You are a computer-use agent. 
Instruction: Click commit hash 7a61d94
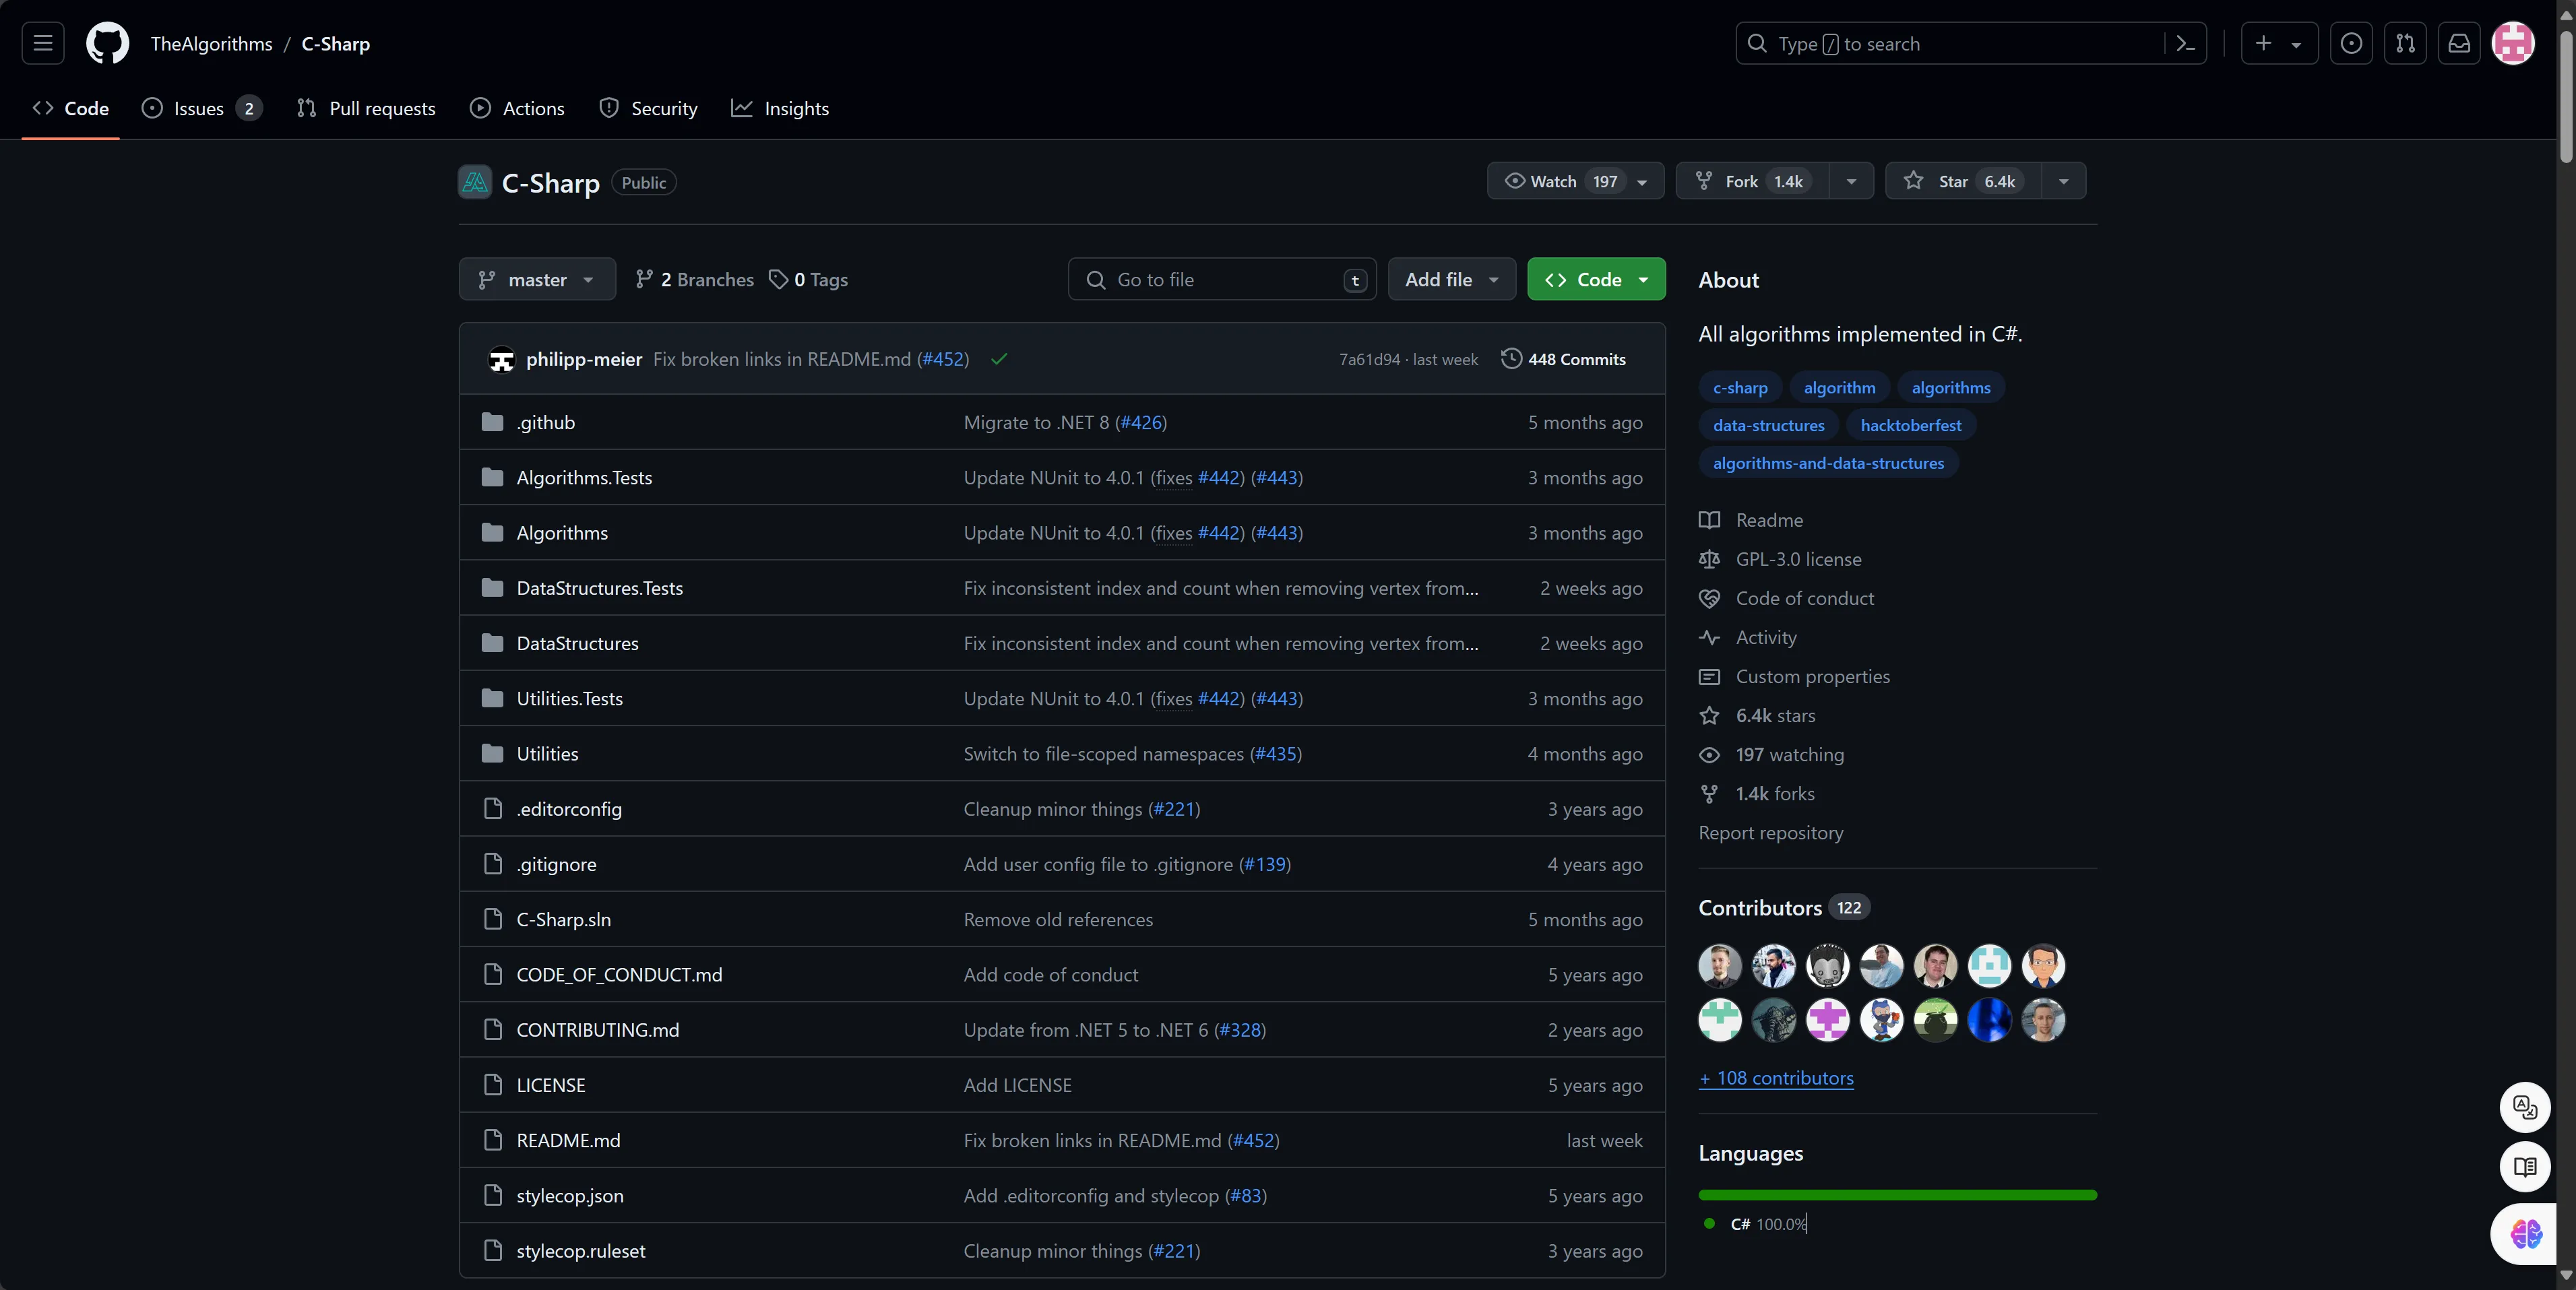[1369, 359]
